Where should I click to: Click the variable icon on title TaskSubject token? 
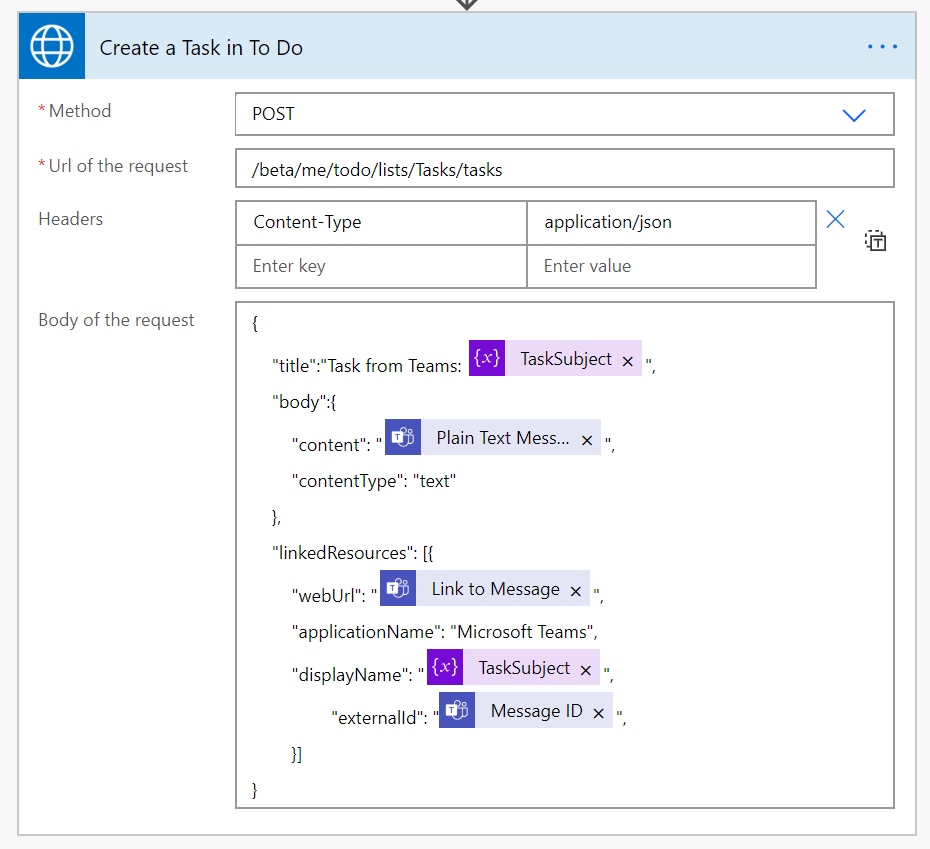point(487,359)
